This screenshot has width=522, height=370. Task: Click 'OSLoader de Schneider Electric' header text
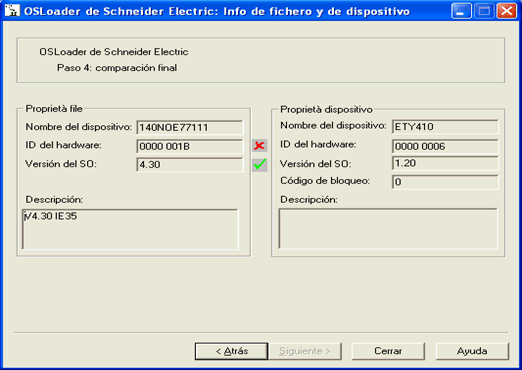pos(114,52)
